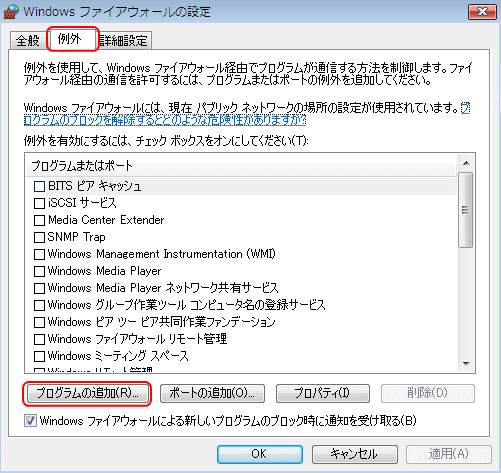Click the プログラムの追加(R)... button
This screenshot has width=501, height=473.
pyautogui.click(x=87, y=393)
